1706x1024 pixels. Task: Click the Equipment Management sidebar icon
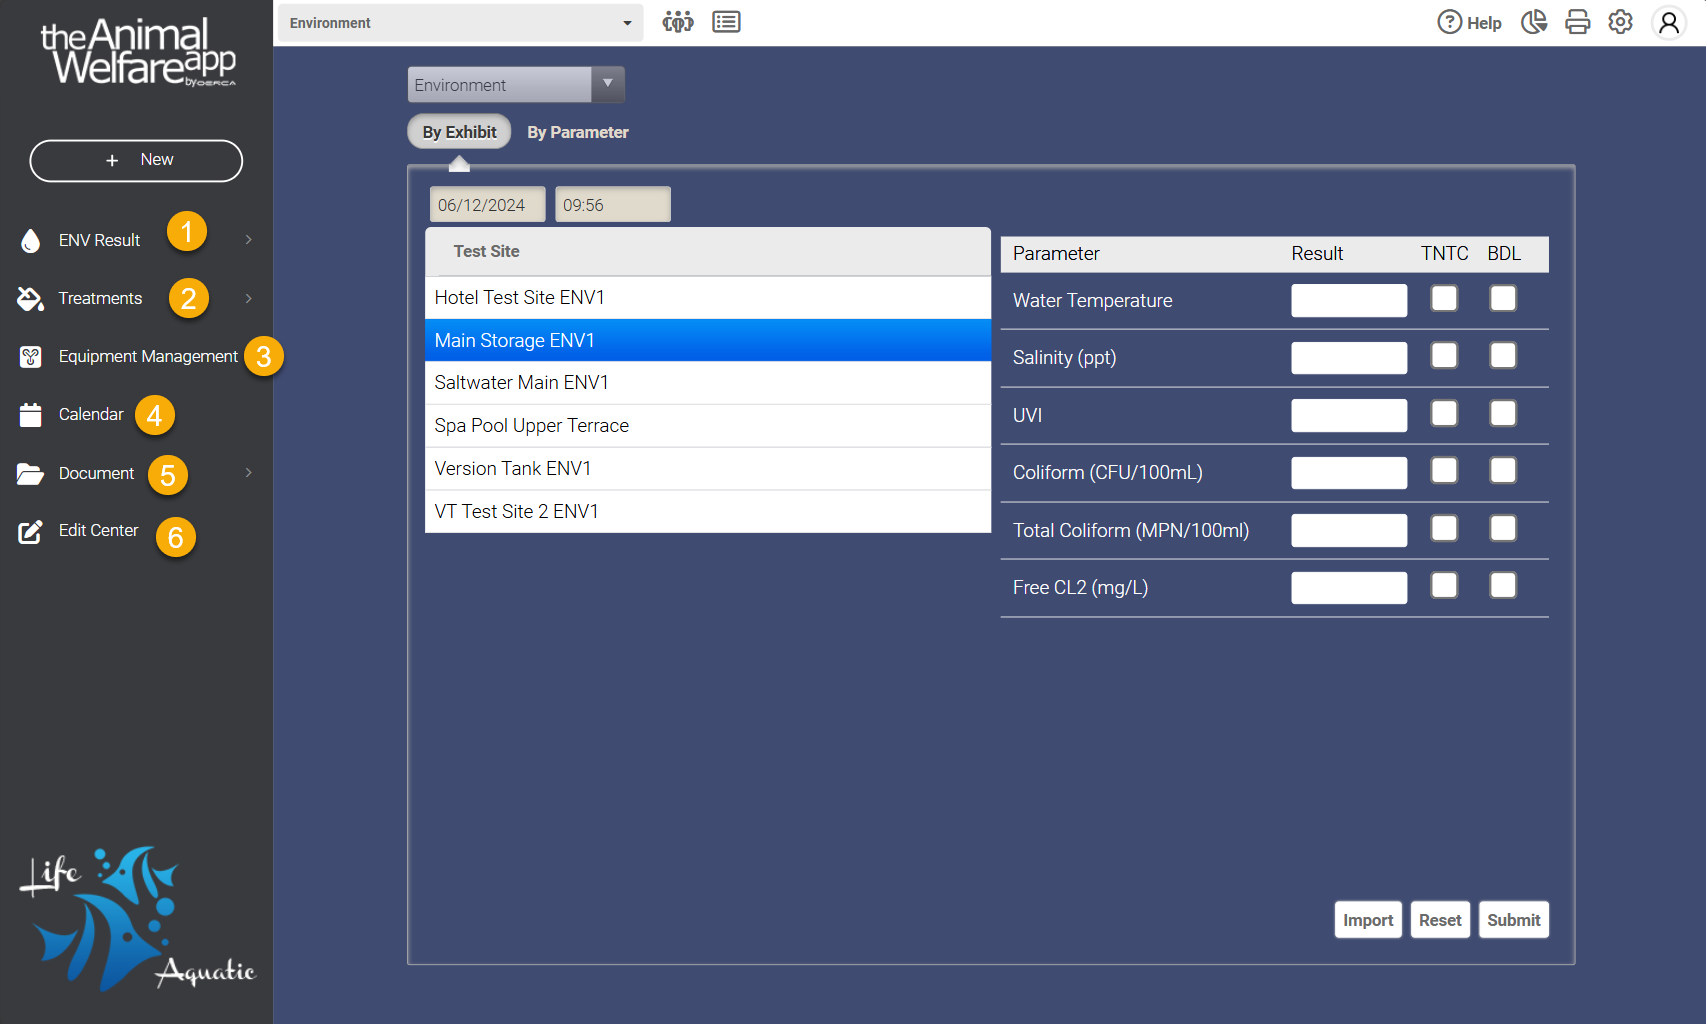pyautogui.click(x=31, y=357)
